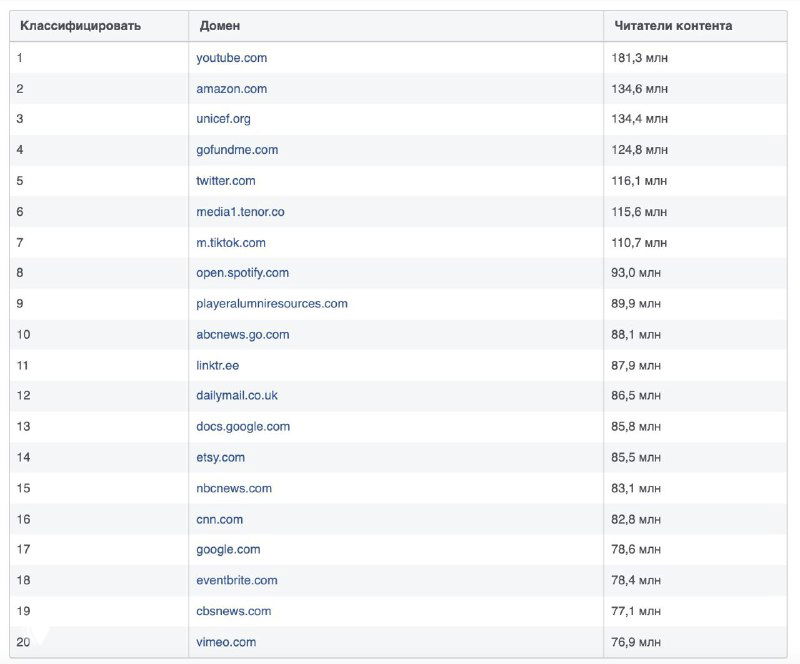Select the cnn.com link
Viewport: 800px width, 664px height.
[219, 520]
